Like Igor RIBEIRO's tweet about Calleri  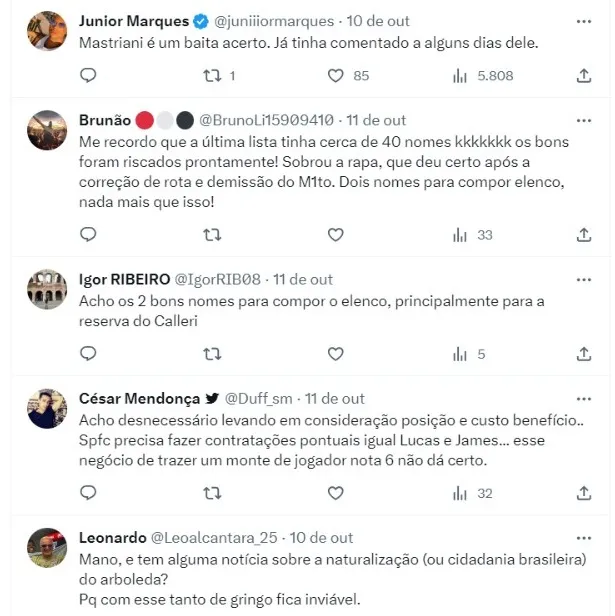(x=336, y=354)
